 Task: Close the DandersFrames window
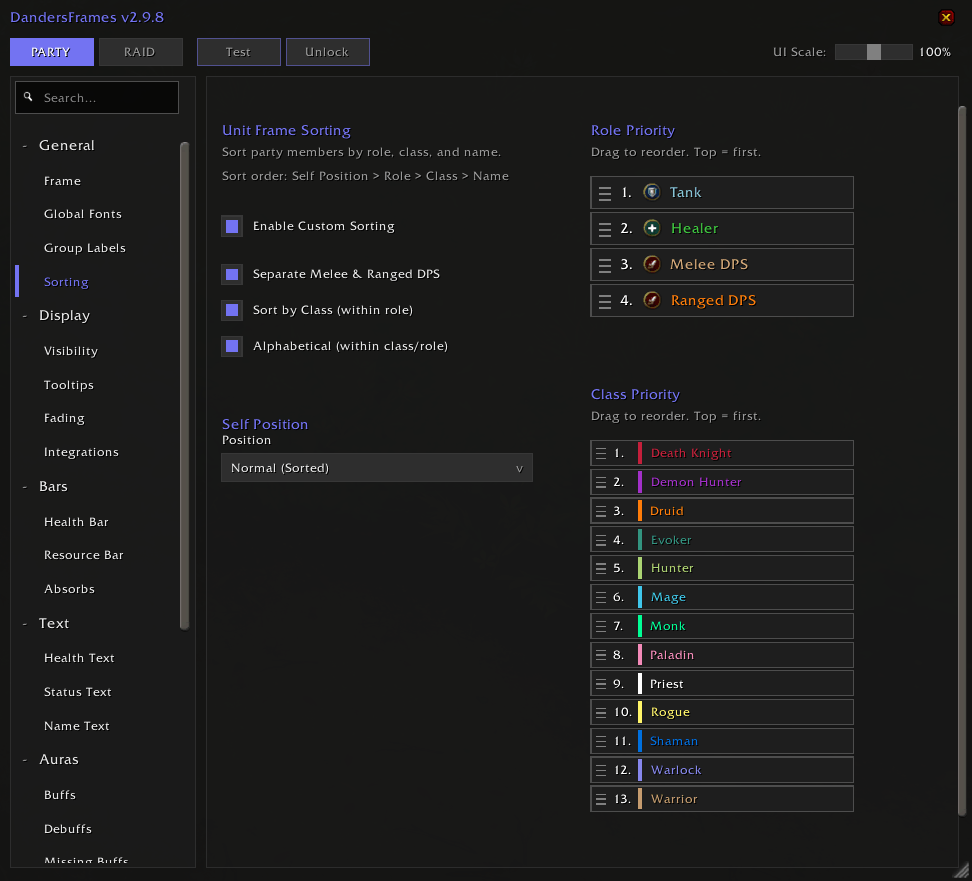click(946, 17)
